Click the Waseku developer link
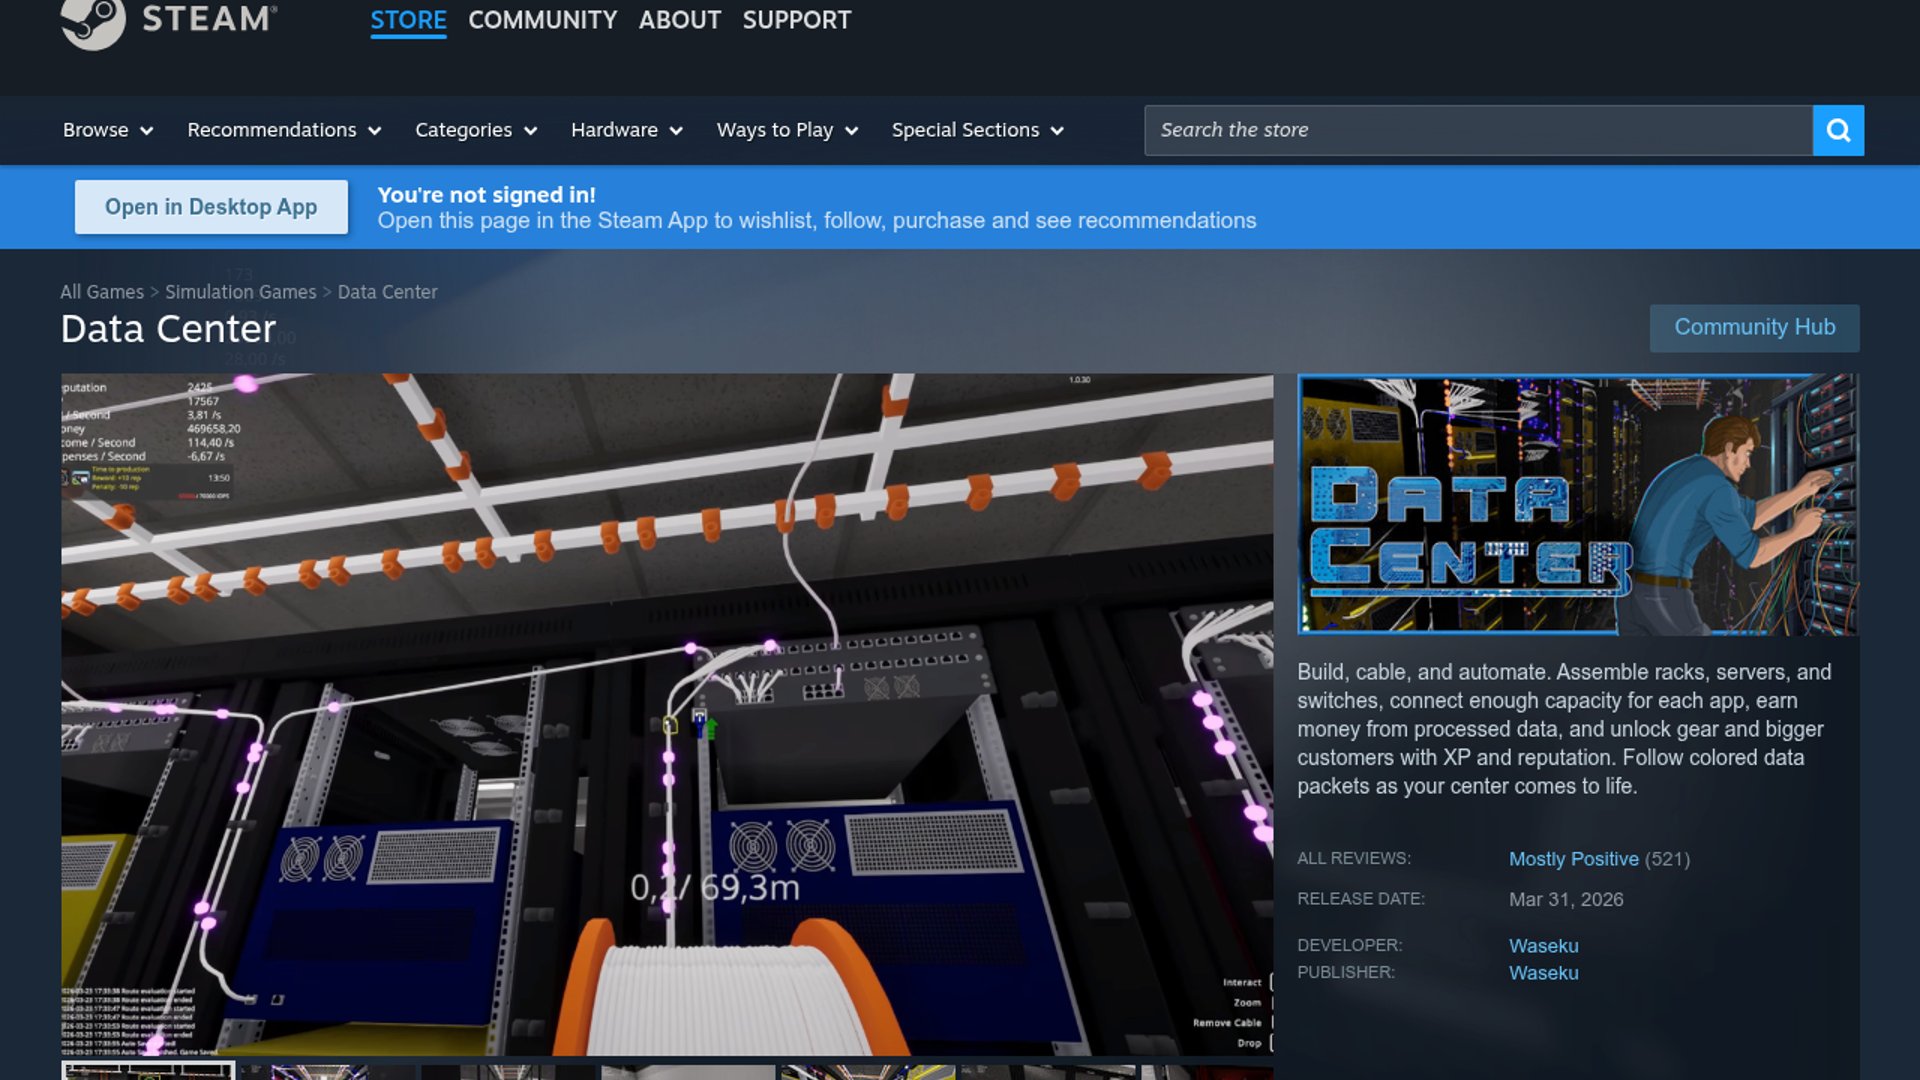This screenshot has width=1920, height=1080. coord(1543,946)
